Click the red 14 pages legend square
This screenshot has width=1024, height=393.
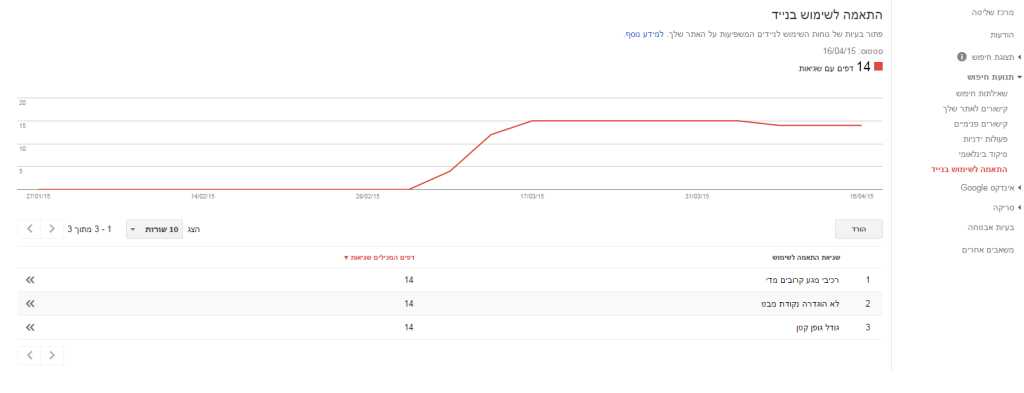(878, 67)
